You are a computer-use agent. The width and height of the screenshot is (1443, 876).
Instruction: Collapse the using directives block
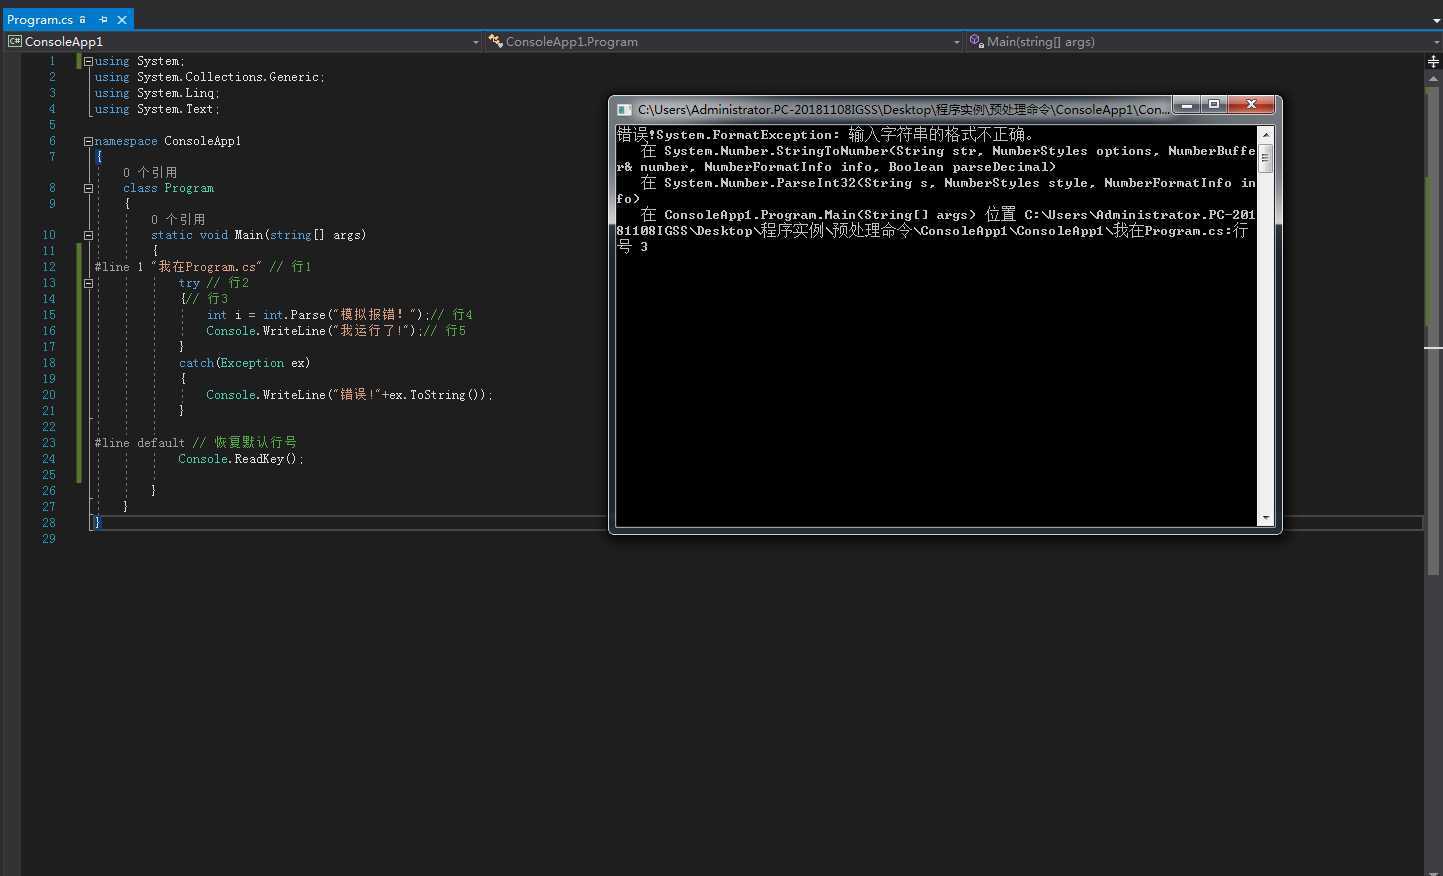coord(88,61)
